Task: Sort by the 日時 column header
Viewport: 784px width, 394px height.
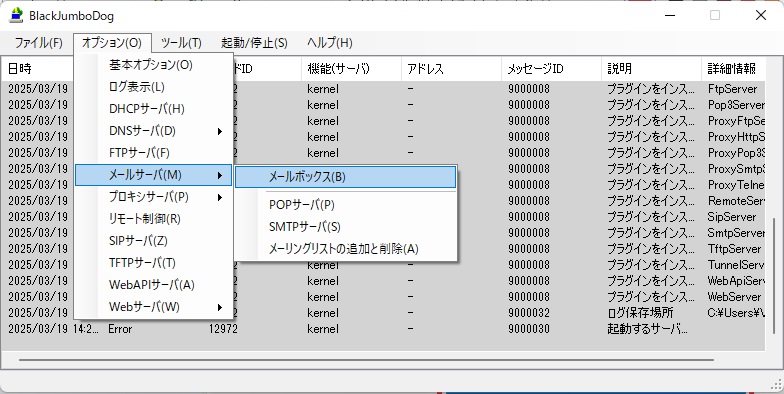Action: (38, 68)
